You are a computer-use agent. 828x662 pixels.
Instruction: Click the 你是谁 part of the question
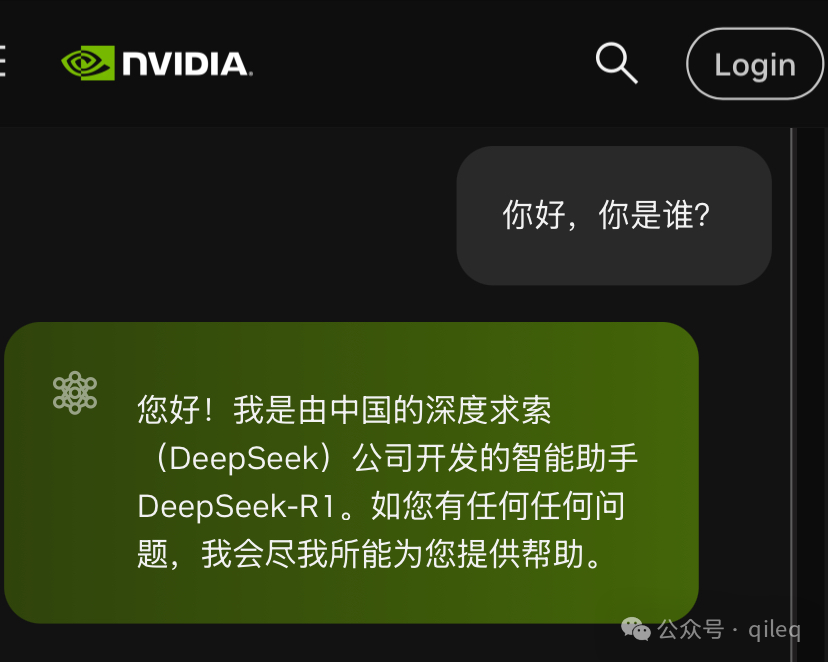[654, 215]
